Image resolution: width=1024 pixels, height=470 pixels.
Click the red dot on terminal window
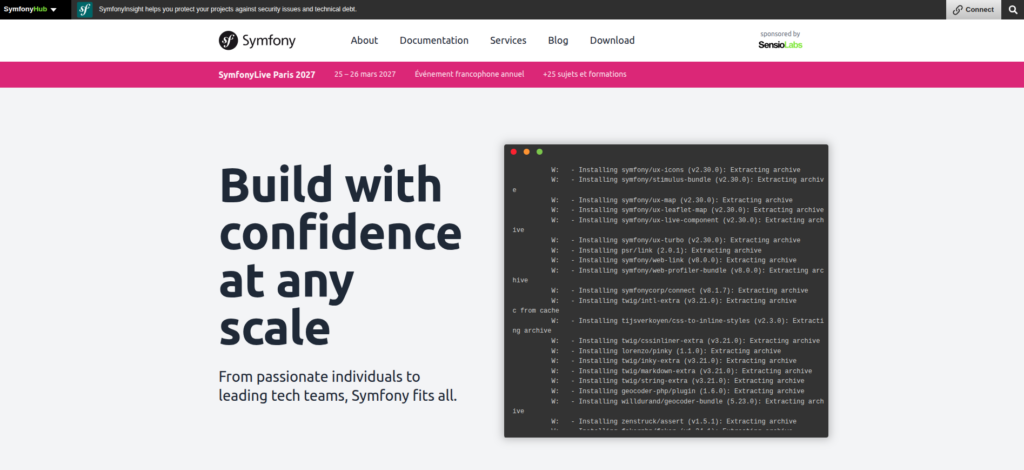pyautogui.click(x=513, y=151)
